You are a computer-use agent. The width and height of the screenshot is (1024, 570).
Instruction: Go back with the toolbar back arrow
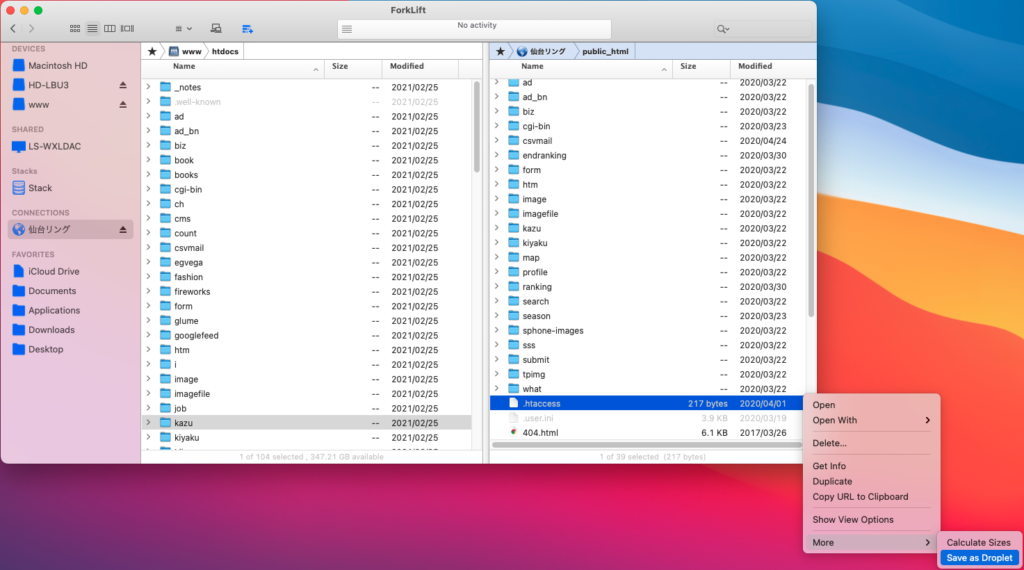[13, 29]
